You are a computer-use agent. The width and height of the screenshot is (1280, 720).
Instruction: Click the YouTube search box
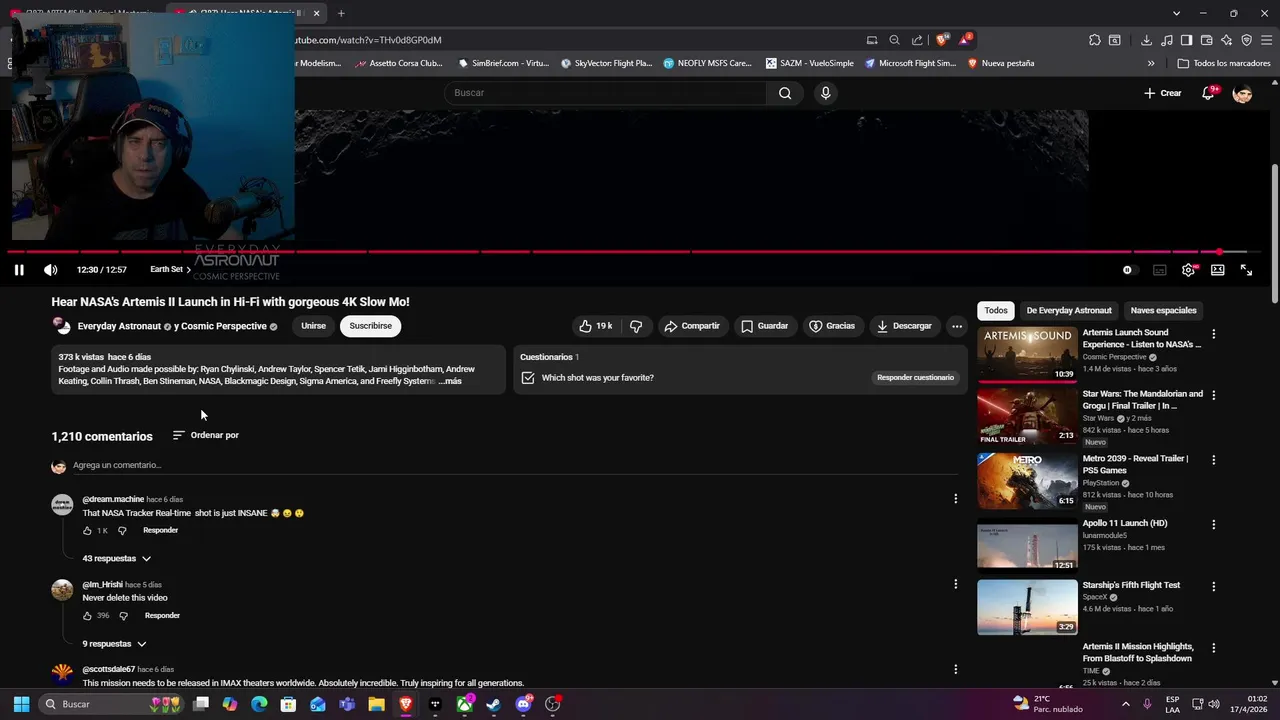tap(607, 93)
